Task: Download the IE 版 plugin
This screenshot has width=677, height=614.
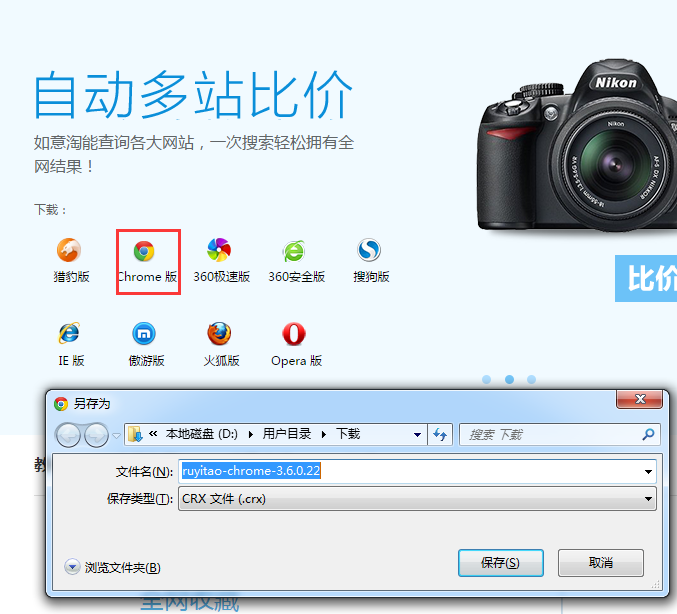Action: point(70,334)
